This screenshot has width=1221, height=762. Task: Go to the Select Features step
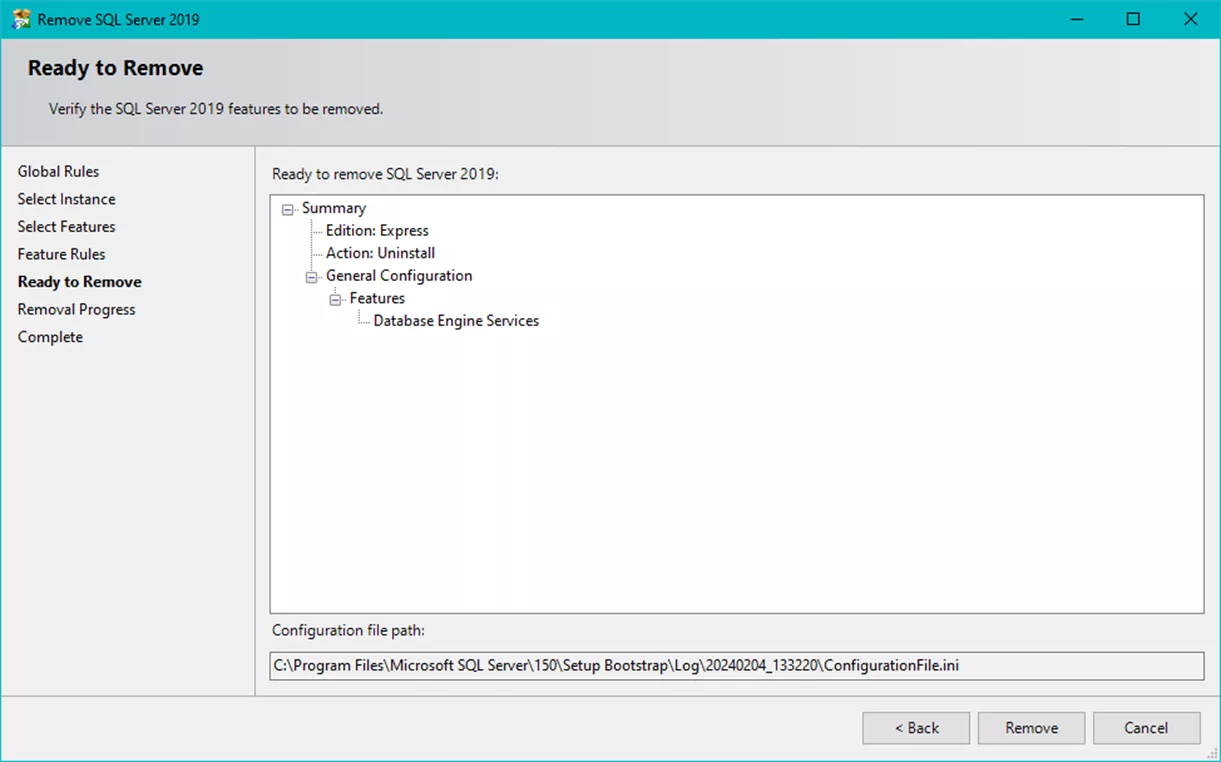point(66,227)
